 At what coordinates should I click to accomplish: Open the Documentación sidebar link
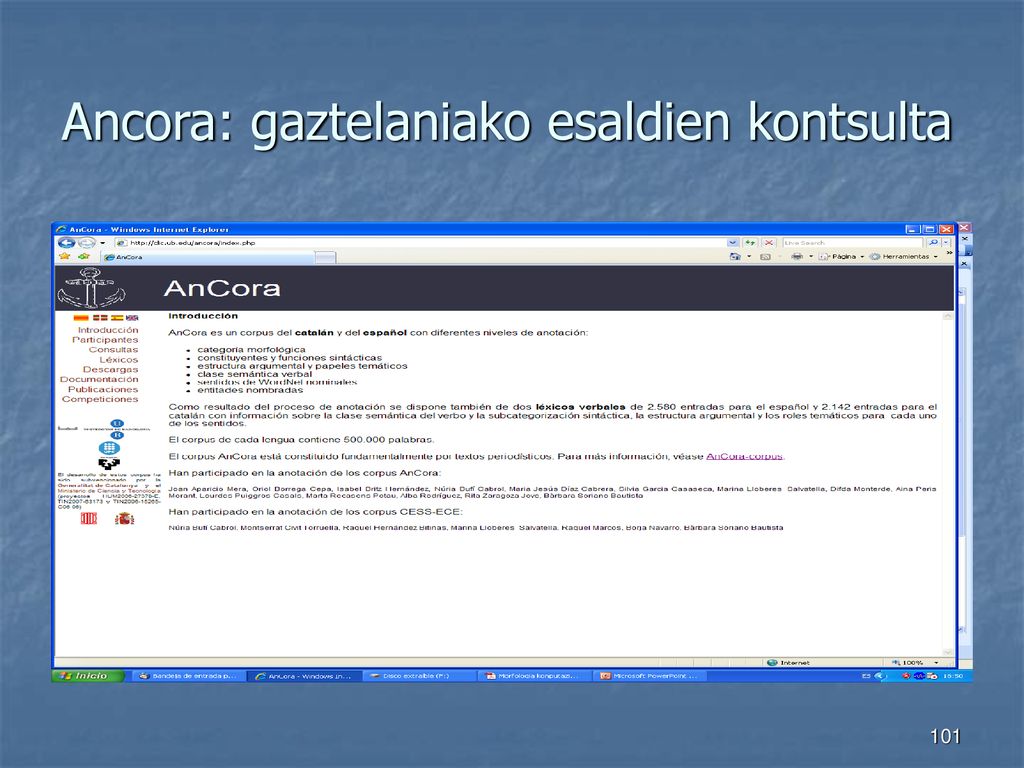click(99, 379)
